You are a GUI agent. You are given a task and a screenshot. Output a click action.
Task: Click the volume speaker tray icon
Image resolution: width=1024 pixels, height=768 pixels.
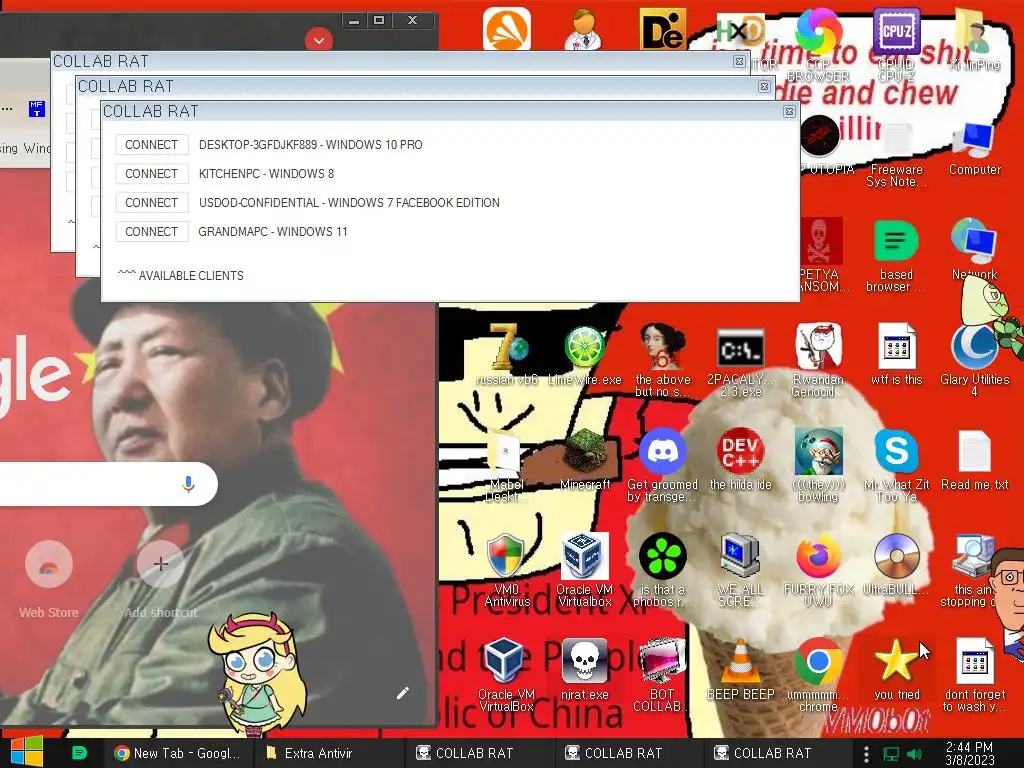[x=914, y=754]
